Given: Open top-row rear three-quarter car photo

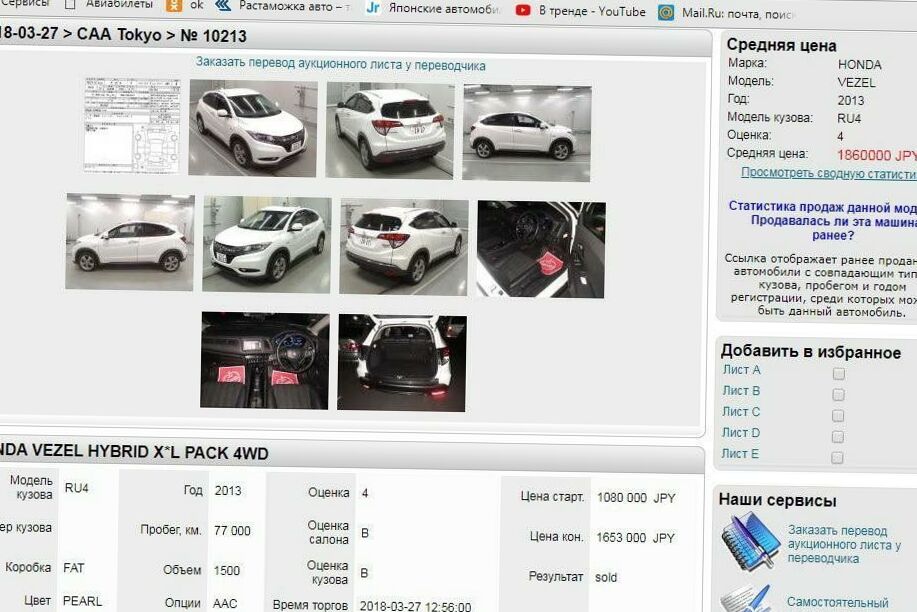Looking at the screenshot, I should [390, 130].
